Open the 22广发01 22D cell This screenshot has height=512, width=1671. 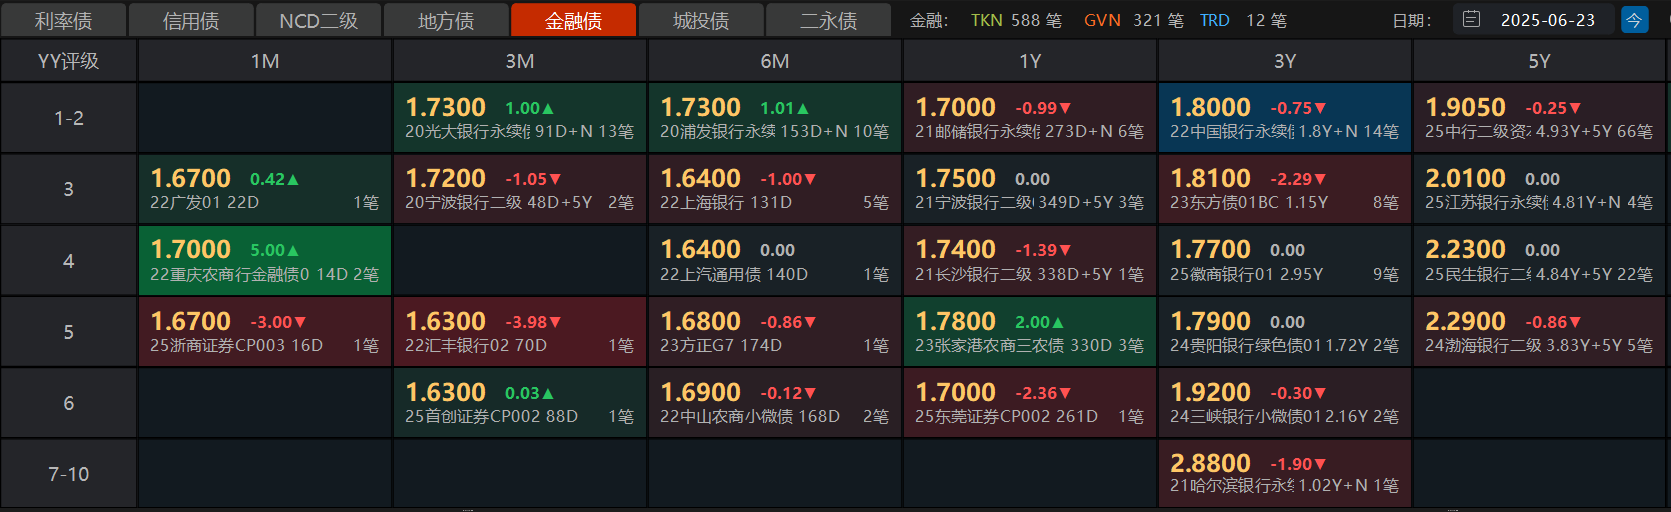tap(265, 189)
